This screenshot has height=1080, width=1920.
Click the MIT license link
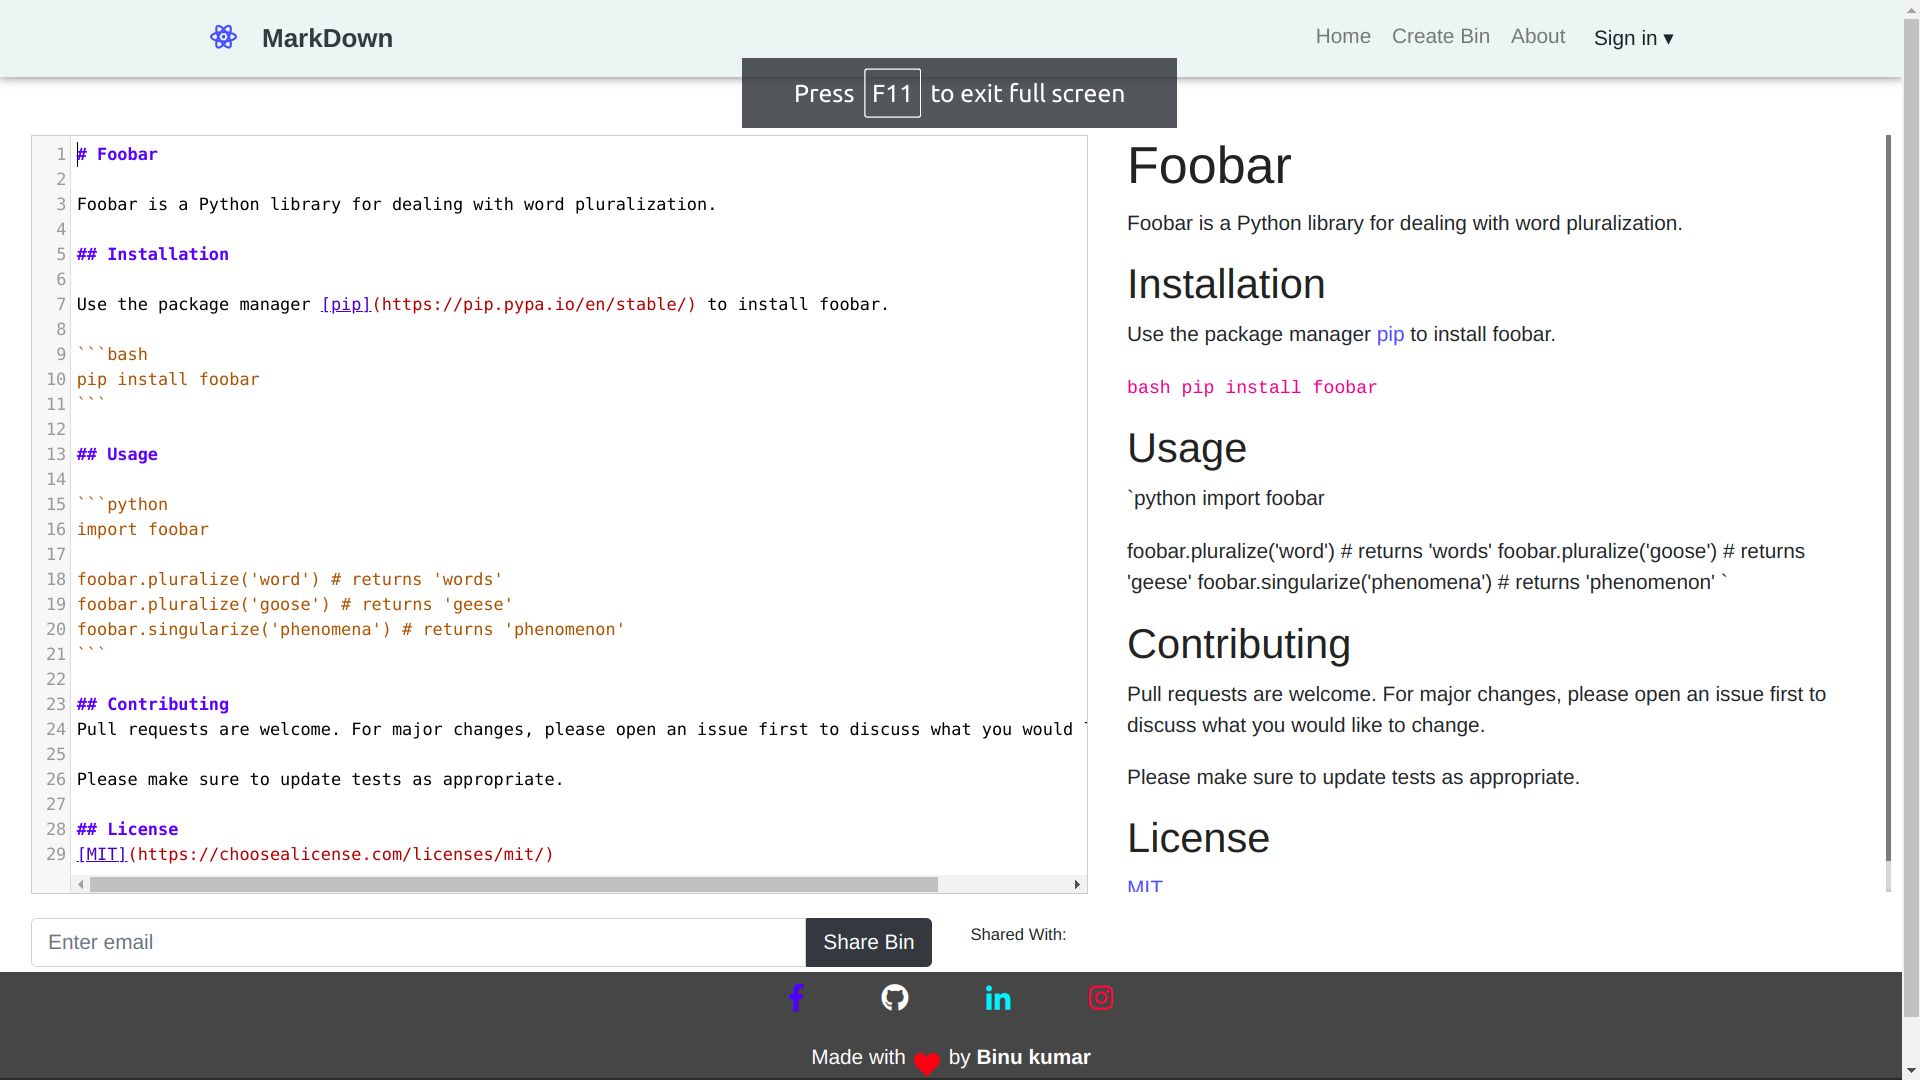click(x=1143, y=886)
